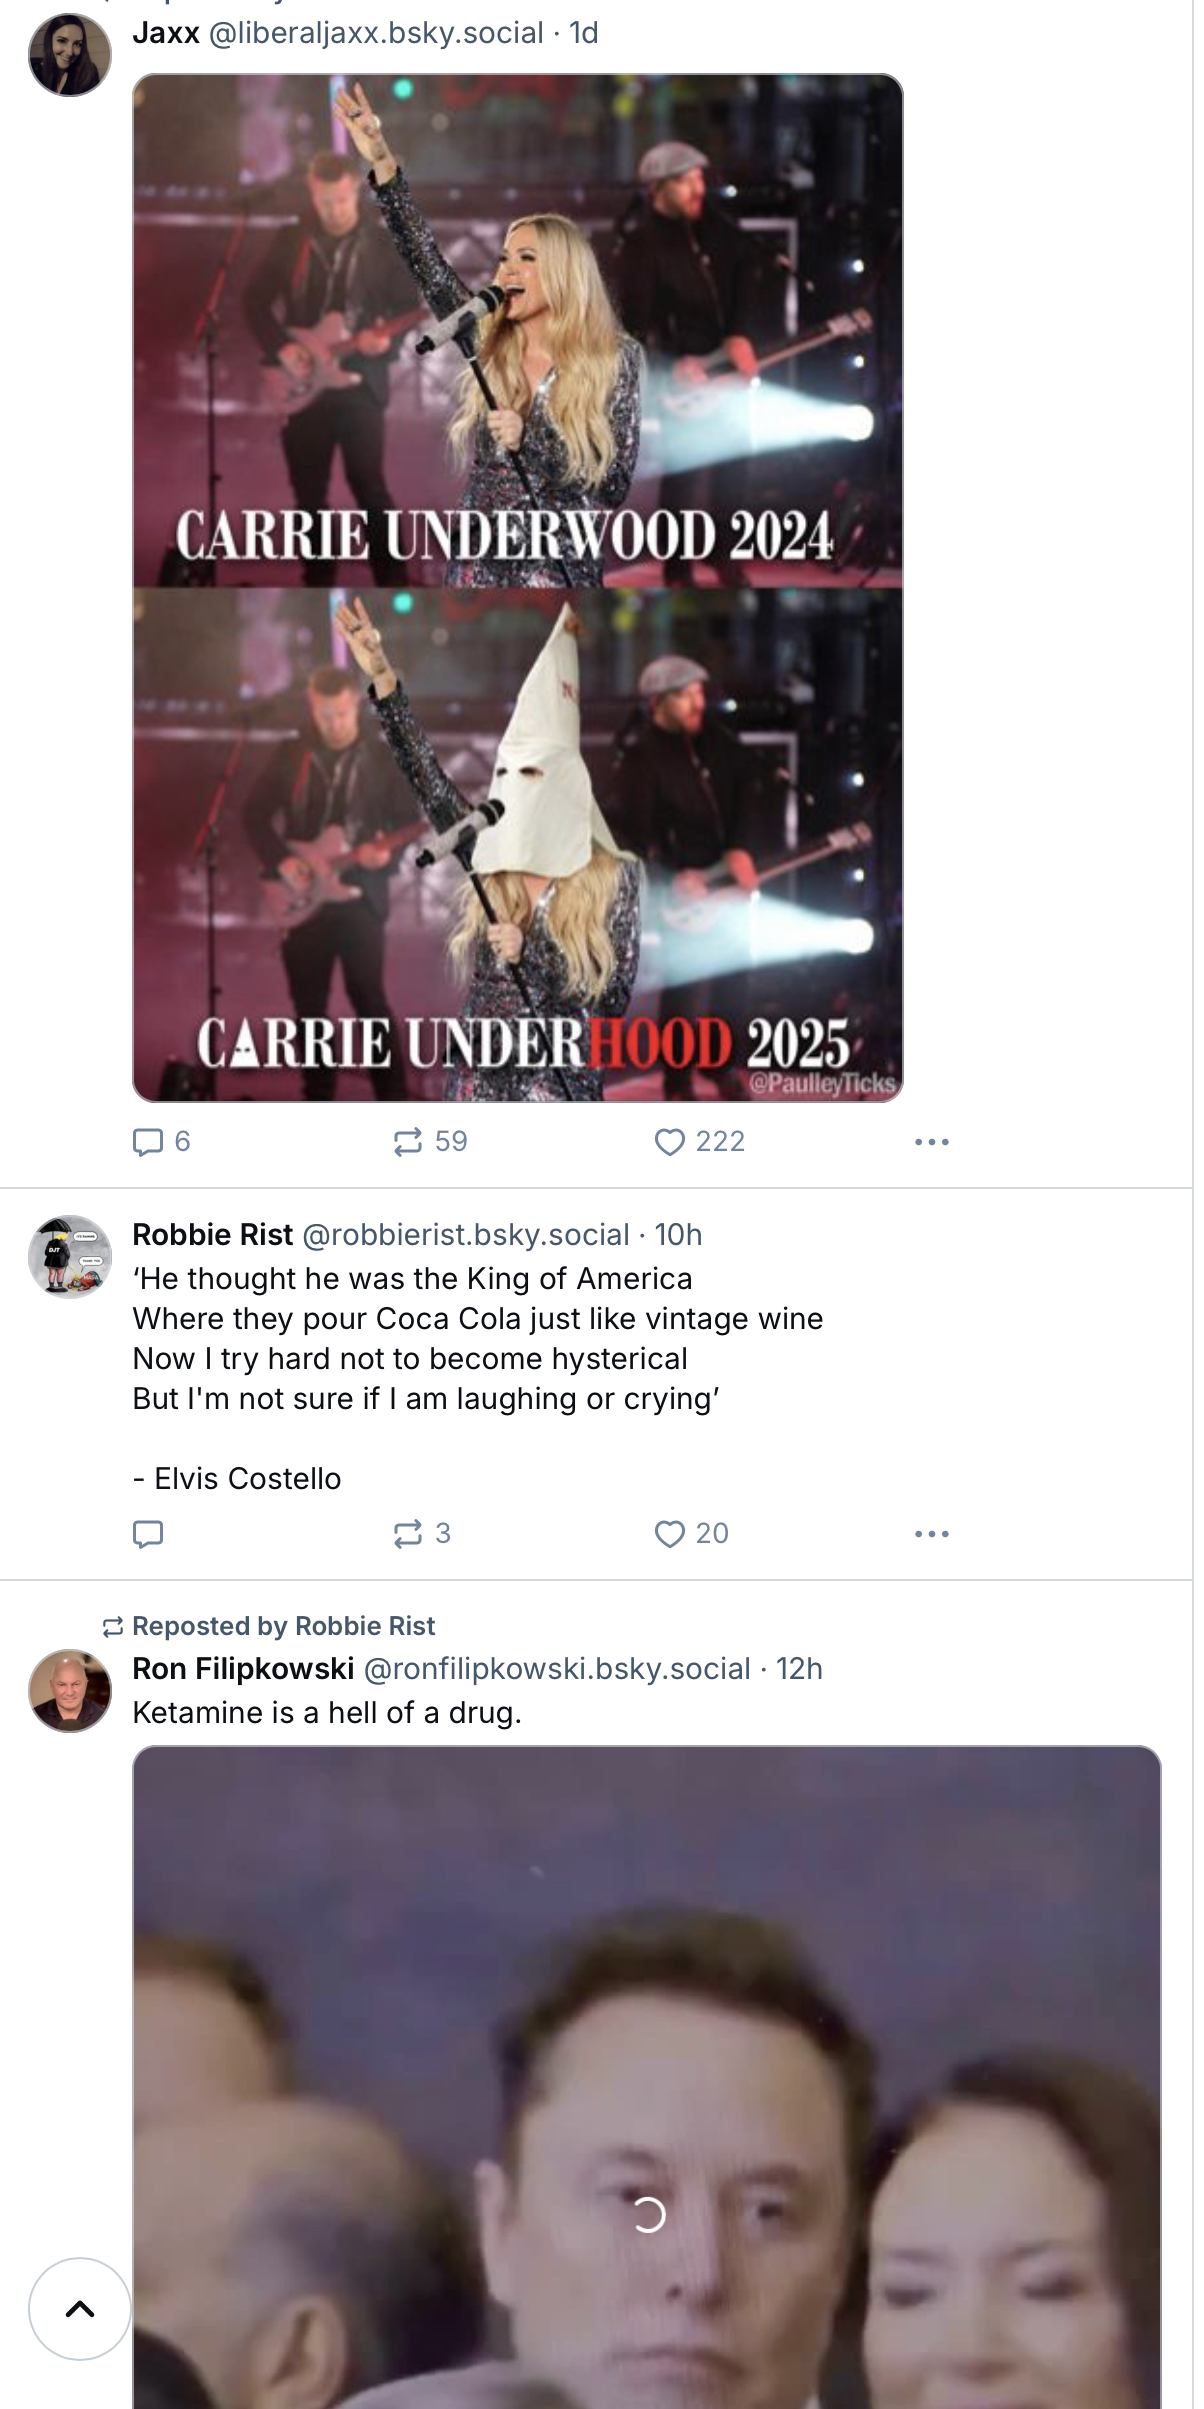This screenshot has height=2409, width=1204.
Task: Open Jaxx's profile avatar
Action: tap(70, 55)
